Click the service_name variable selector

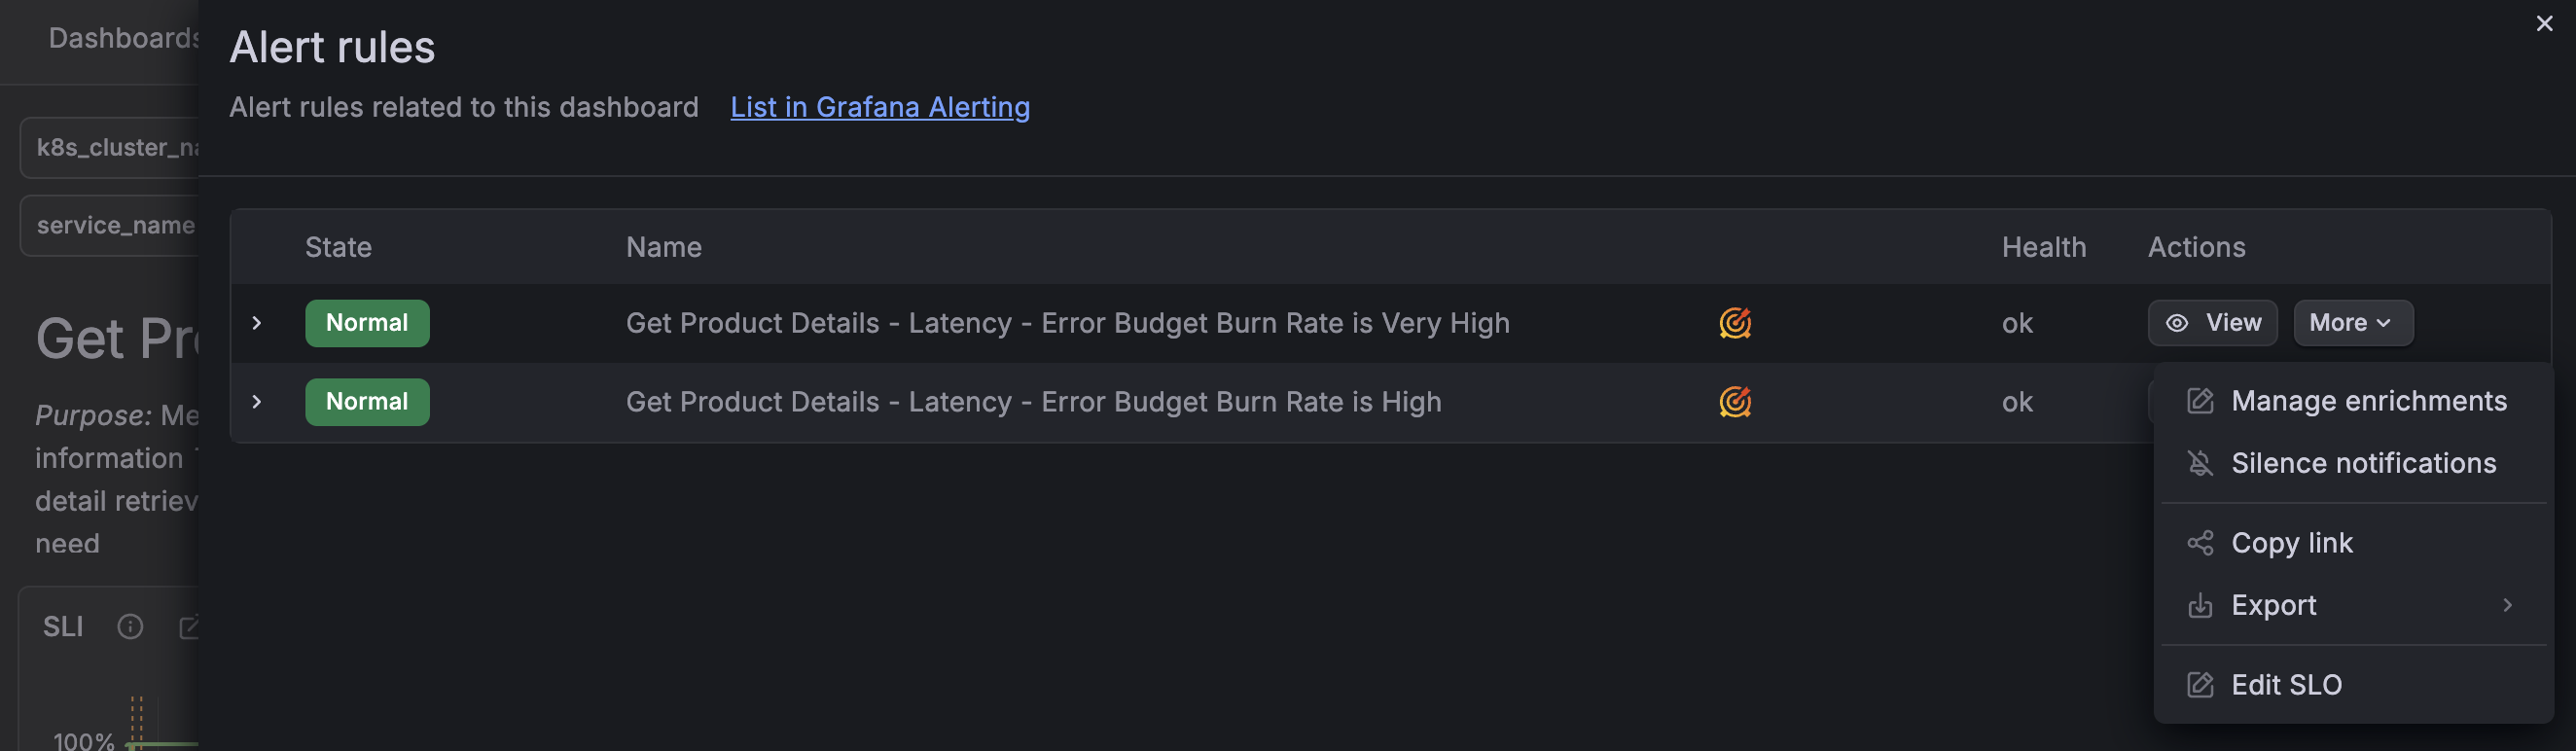(115, 224)
